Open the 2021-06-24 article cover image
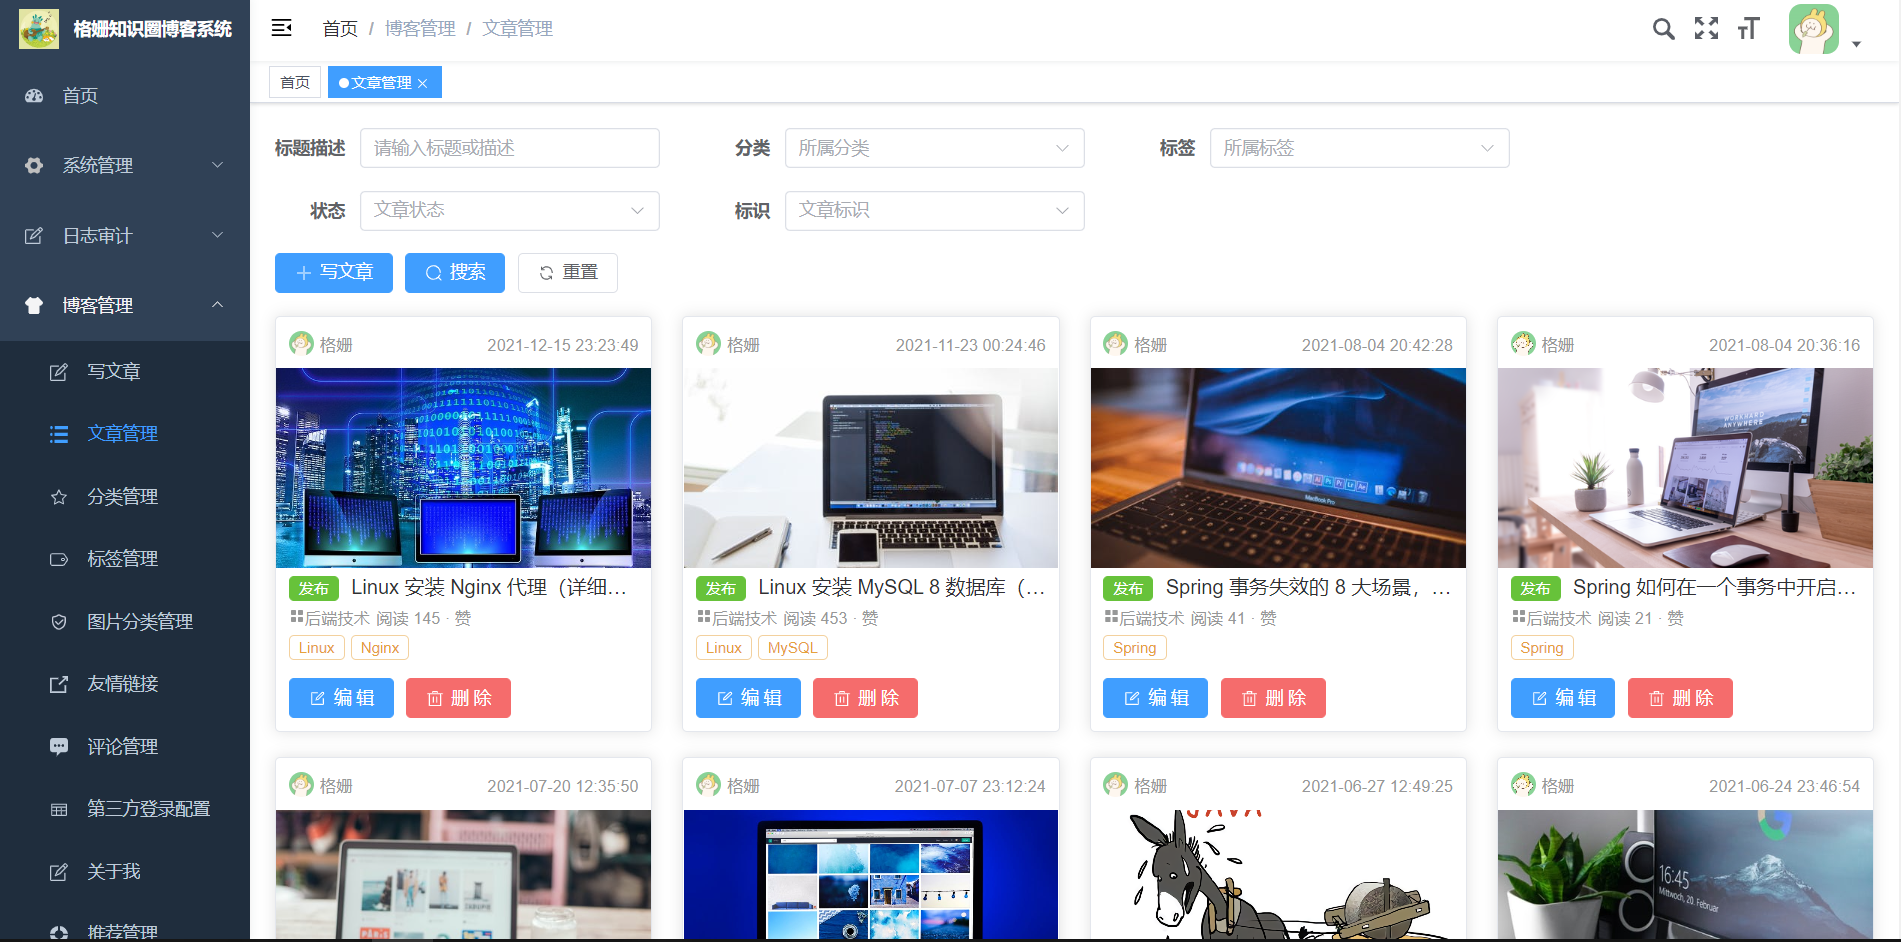The width and height of the screenshot is (1901, 942). pyautogui.click(x=1685, y=874)
